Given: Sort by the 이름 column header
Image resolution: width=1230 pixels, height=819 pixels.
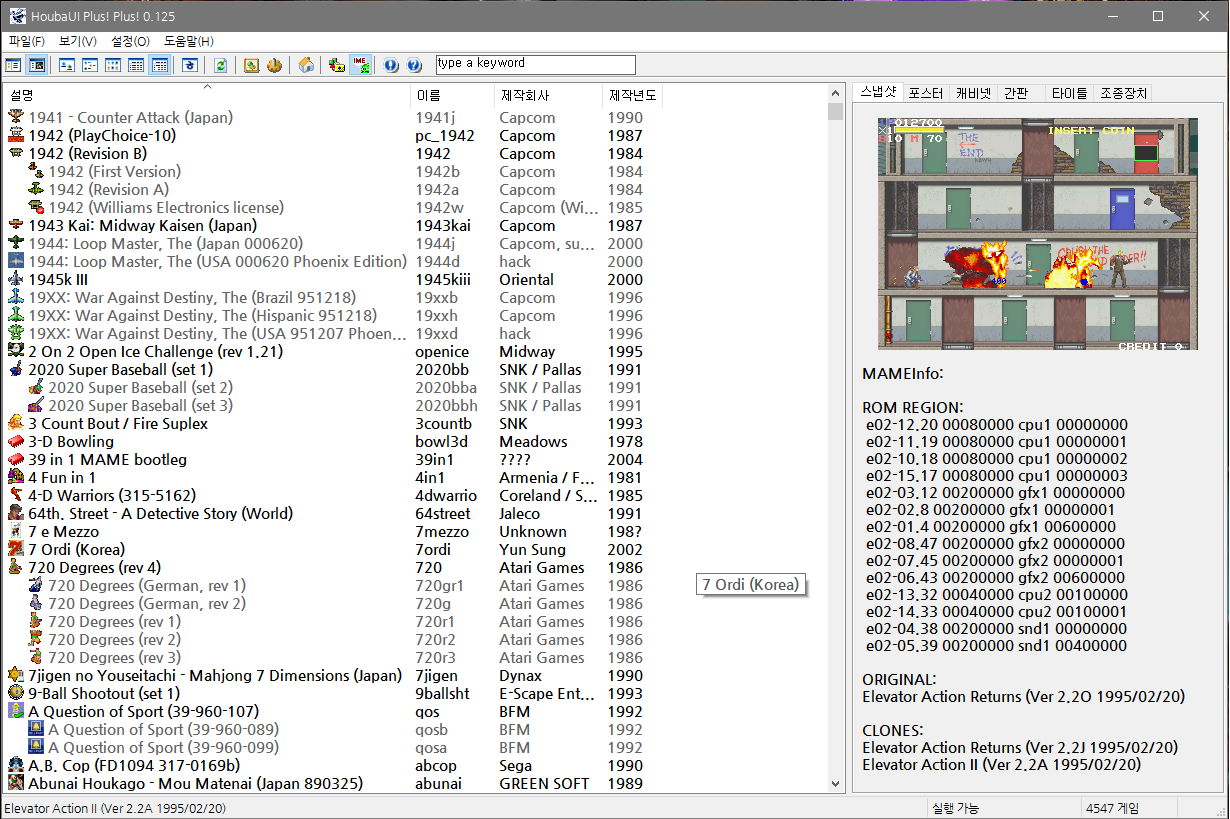Looking at the screenshot, I should (x=453, y=95).
